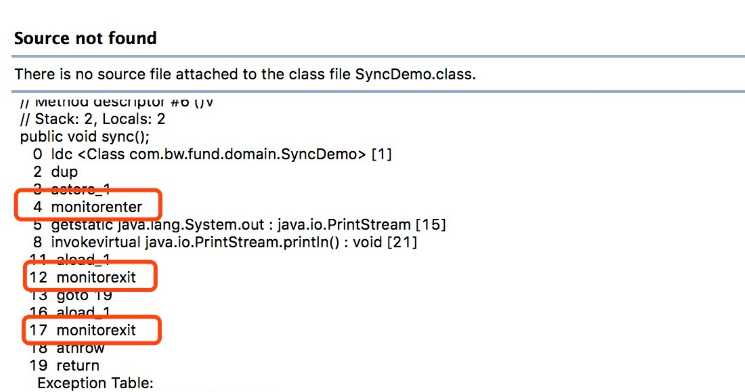Click the '18 athrow' instruction

pyautogui.click(x=67, y=348)
